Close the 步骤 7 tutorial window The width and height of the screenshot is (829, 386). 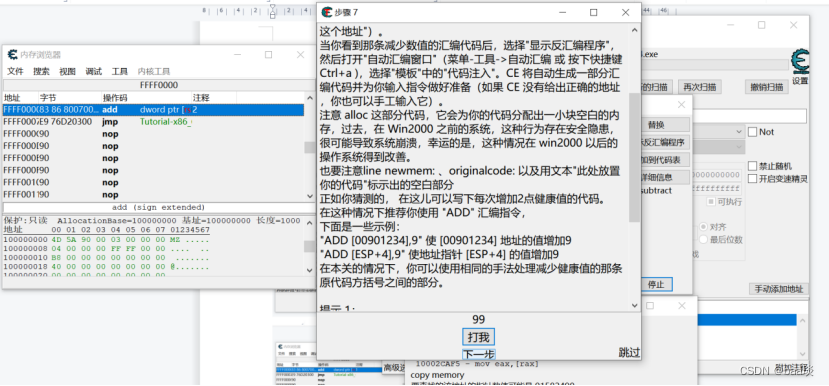pos(625,12)
